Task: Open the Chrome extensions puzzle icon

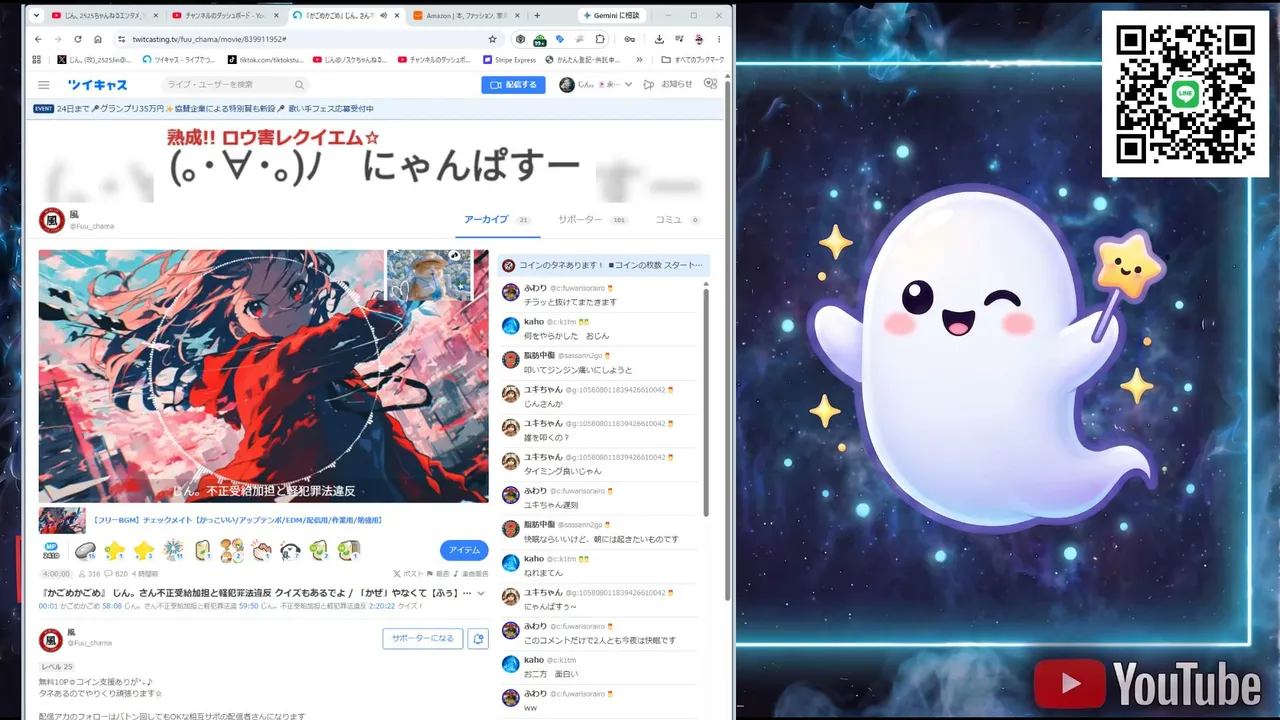Action: pyautogui.click(x=600, y=39)
